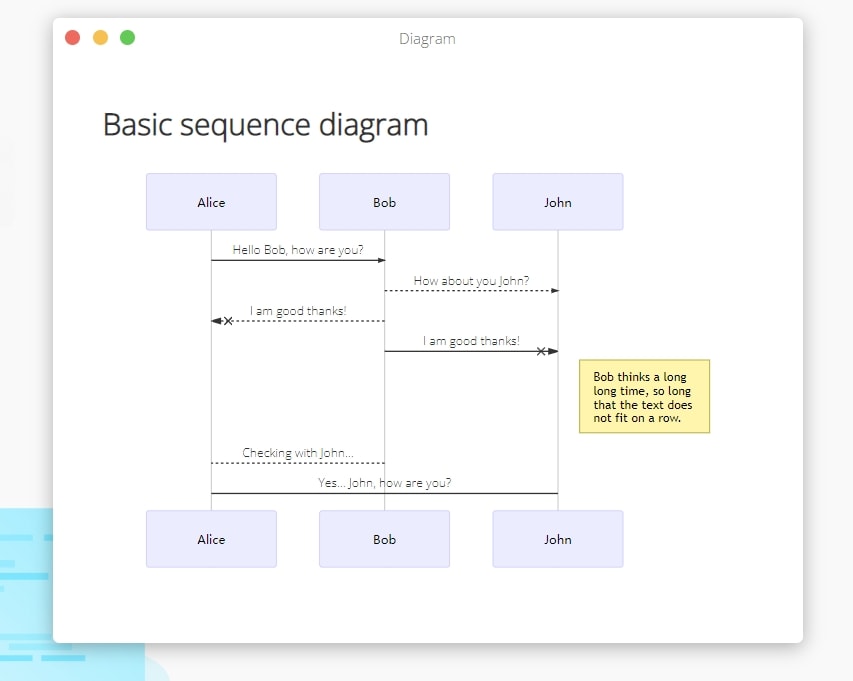The width and height of the screenshot is (853, 681).
Task: Click 'I am good thanks!' label toward Alice
Action: point(298,311)
